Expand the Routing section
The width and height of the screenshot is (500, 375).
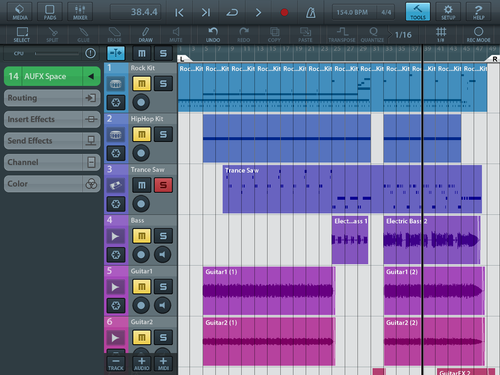52,98
